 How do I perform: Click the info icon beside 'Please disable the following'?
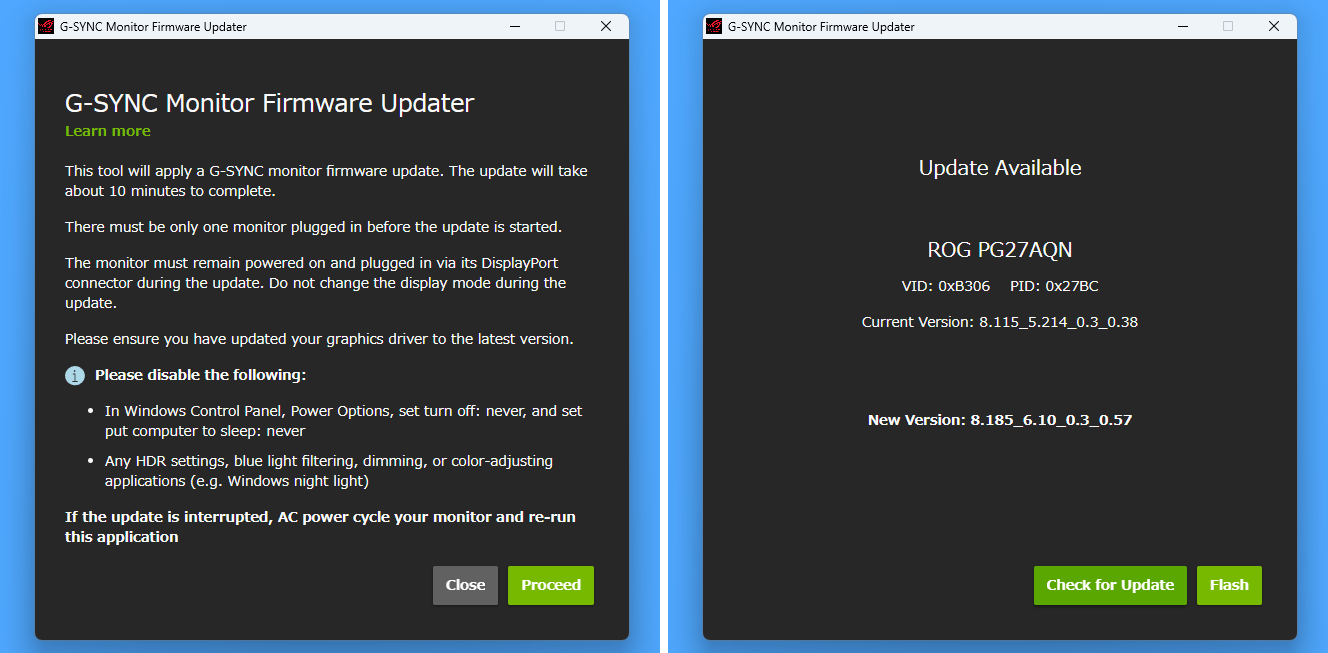click(75, 376)
